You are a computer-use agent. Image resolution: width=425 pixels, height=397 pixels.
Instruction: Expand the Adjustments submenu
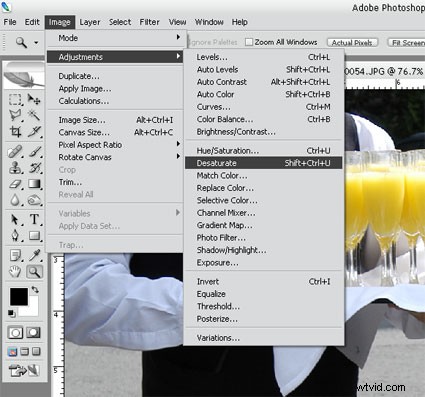(x=115, y=57)
